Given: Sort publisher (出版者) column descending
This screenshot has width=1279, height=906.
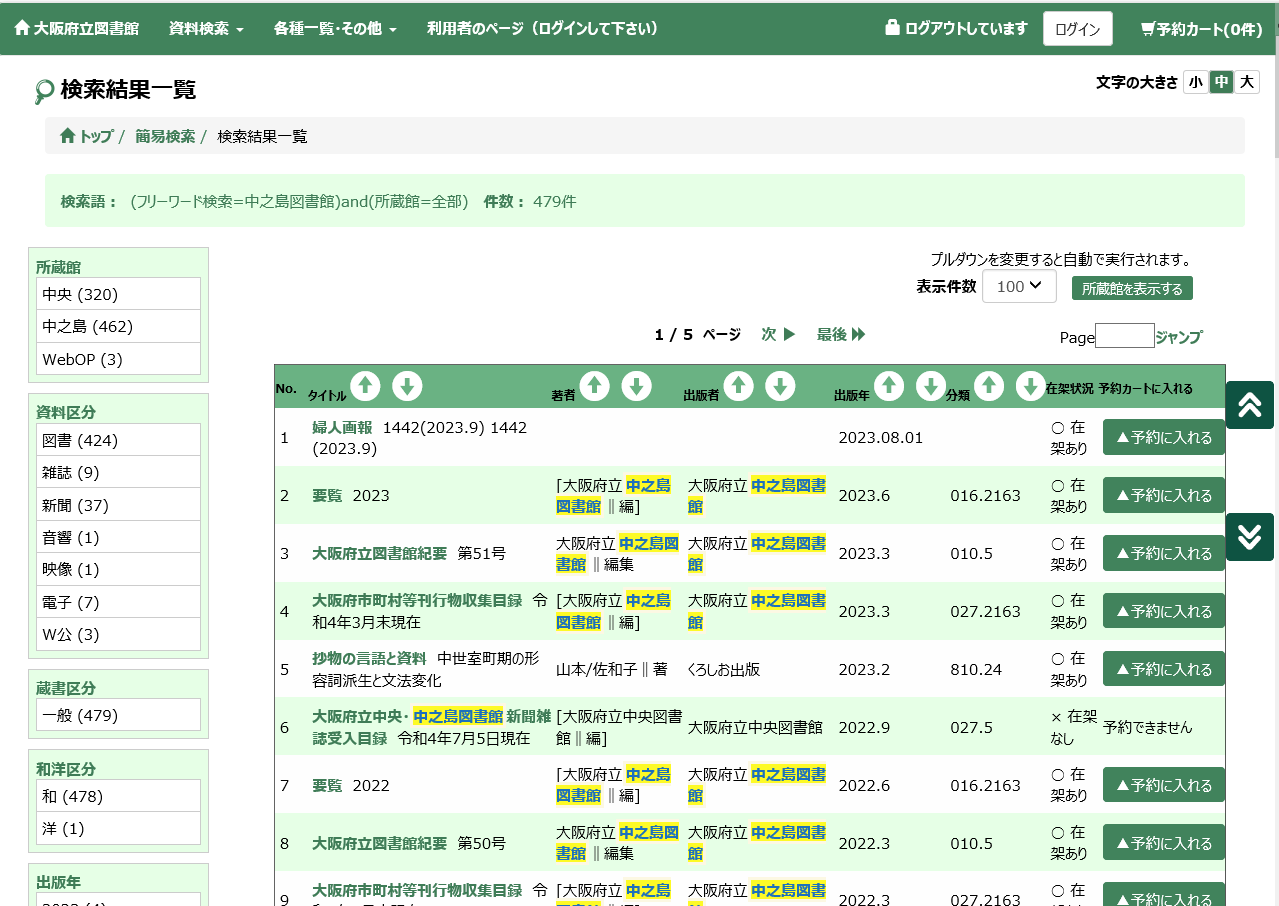Looking at the screenshot, I should (780, 386).
